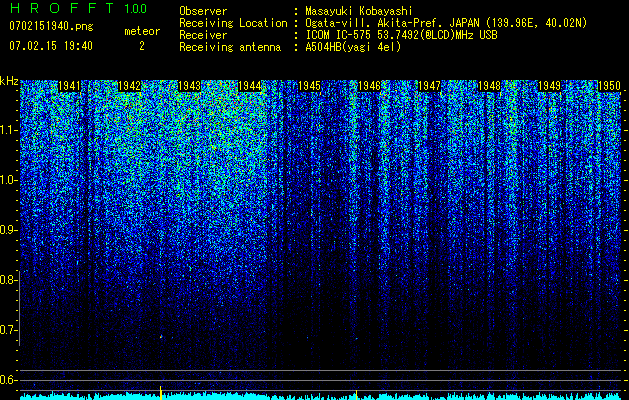Click the 1945 time marker

click(x=310, y=86)
